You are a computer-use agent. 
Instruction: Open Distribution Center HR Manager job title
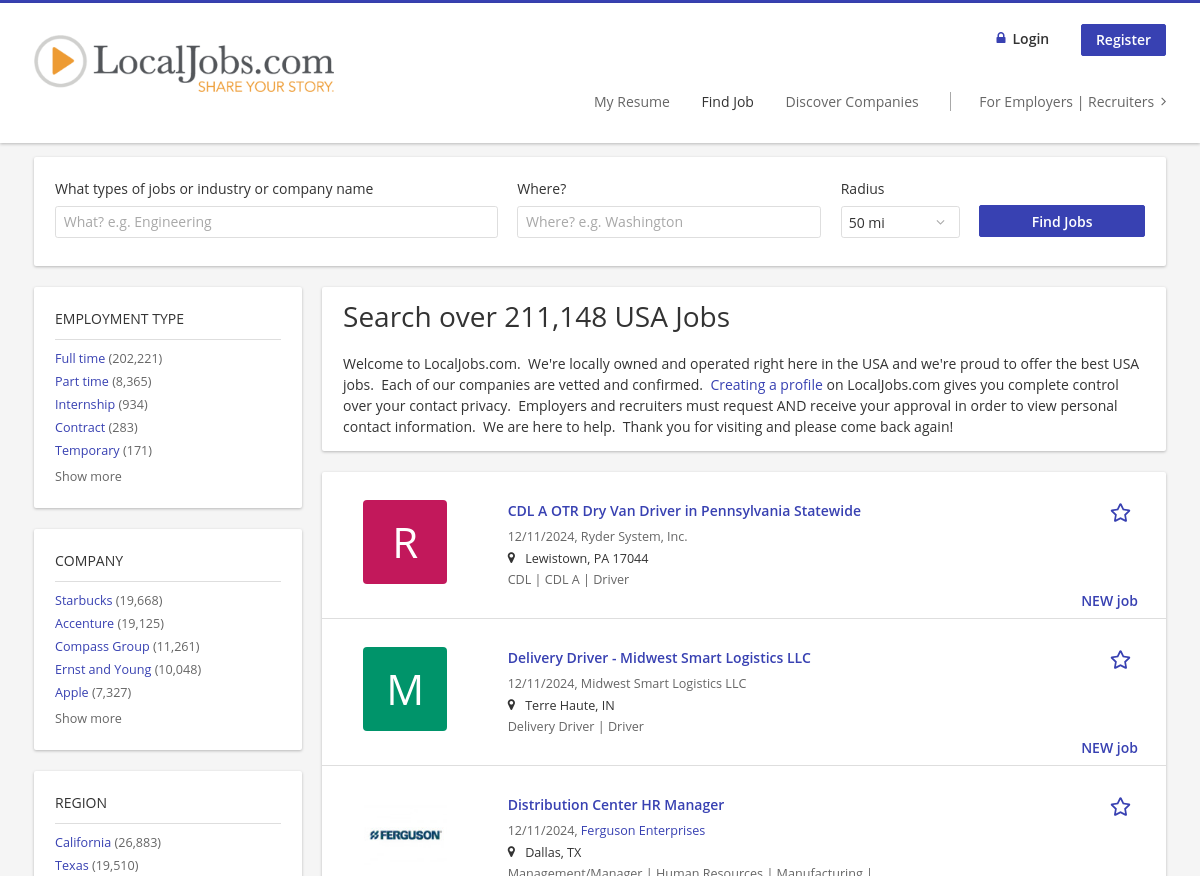point(616,805)
